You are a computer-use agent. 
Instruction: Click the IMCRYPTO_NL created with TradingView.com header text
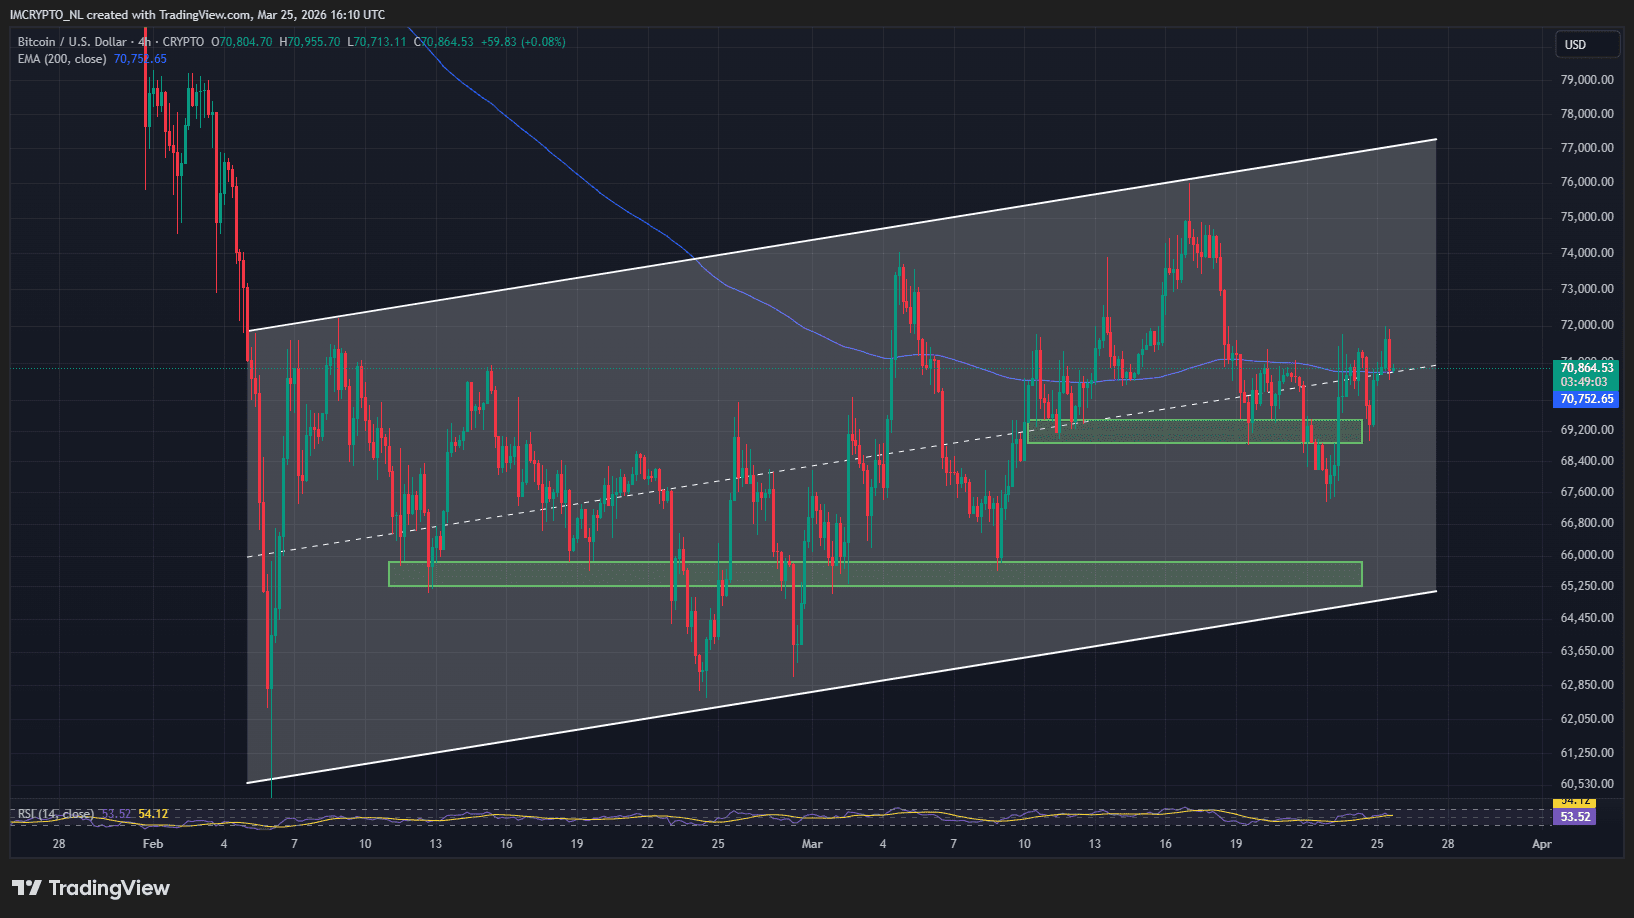point(197,15)
